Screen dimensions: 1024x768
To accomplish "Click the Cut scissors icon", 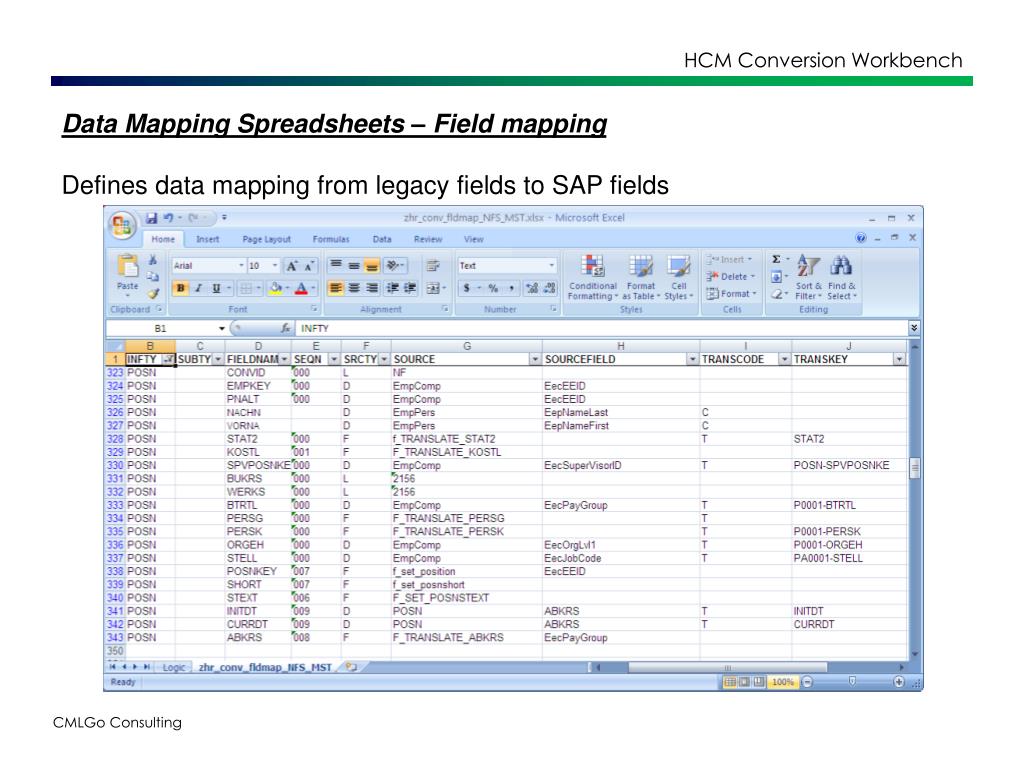I will 153,260.
